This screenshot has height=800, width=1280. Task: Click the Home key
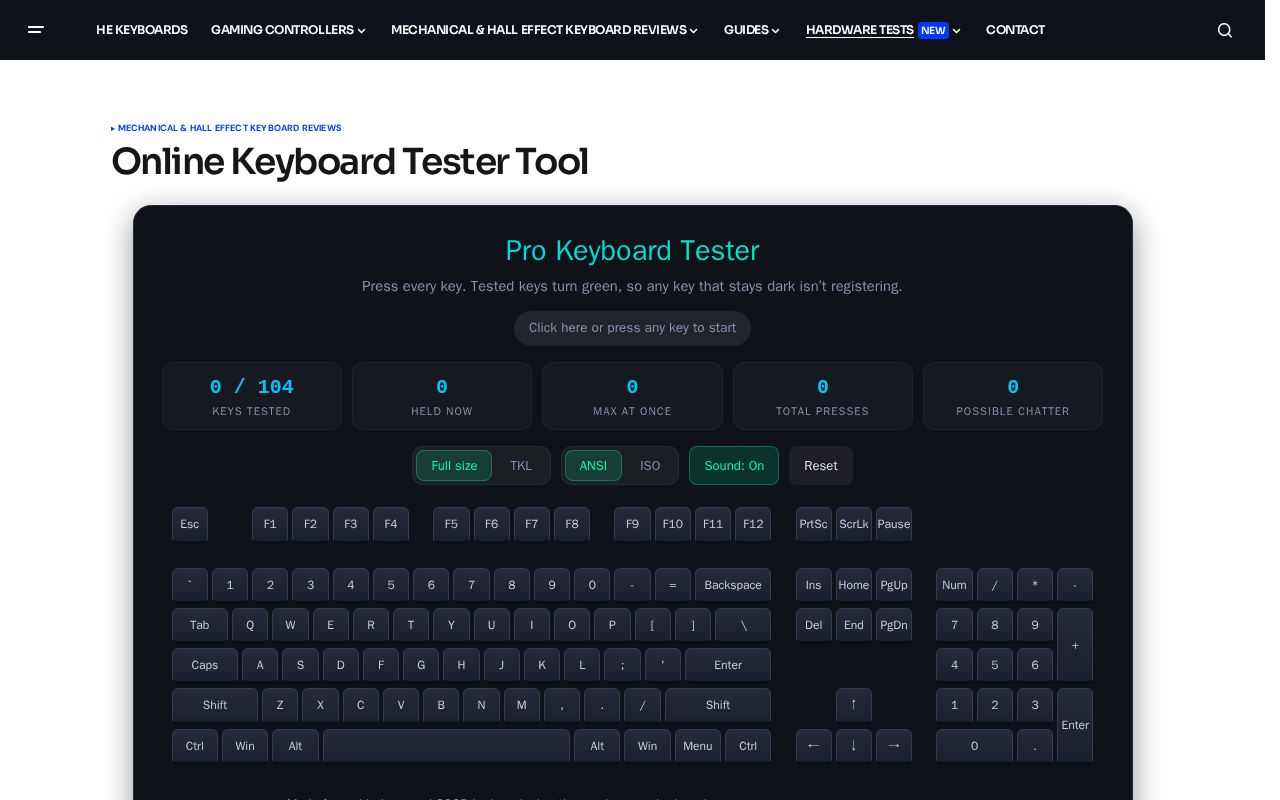[854, 585]
